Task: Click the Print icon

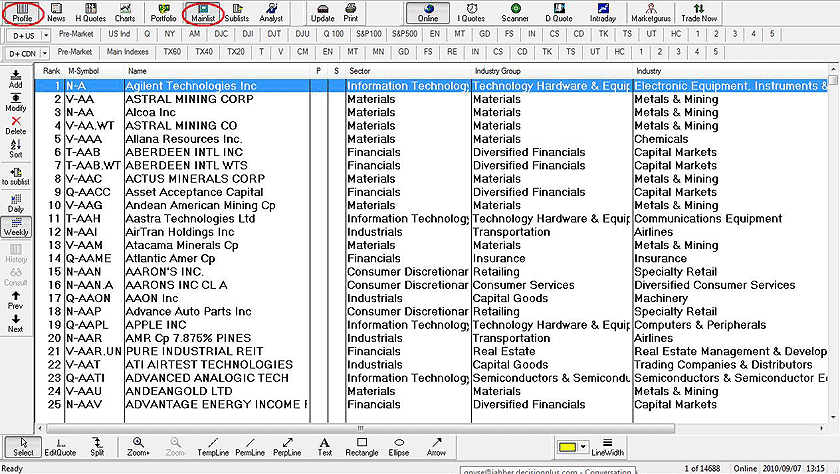Action: coord(351,12)
